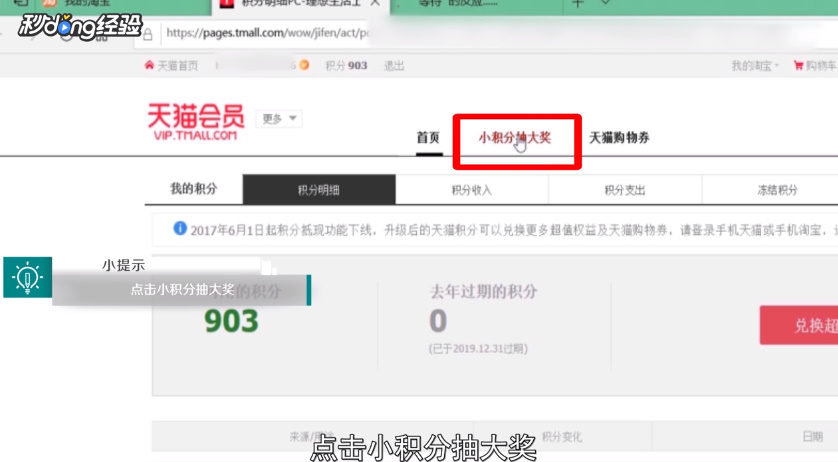The height and width of the screenshot is (462, 838).
Task: Click the 天猫首页 home icon
Action: [x=149, y=65]
